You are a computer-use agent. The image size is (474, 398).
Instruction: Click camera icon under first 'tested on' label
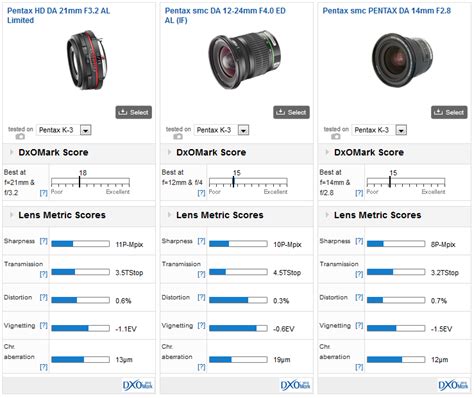pos(20,136)
